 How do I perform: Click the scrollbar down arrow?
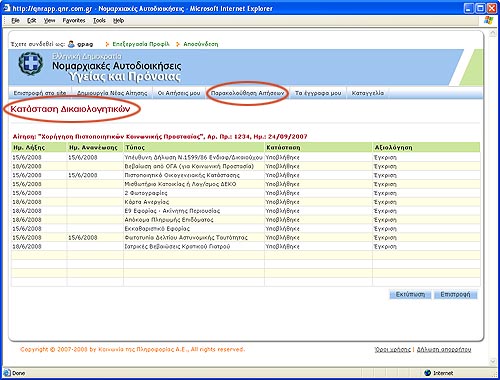[x=493, y=362]
